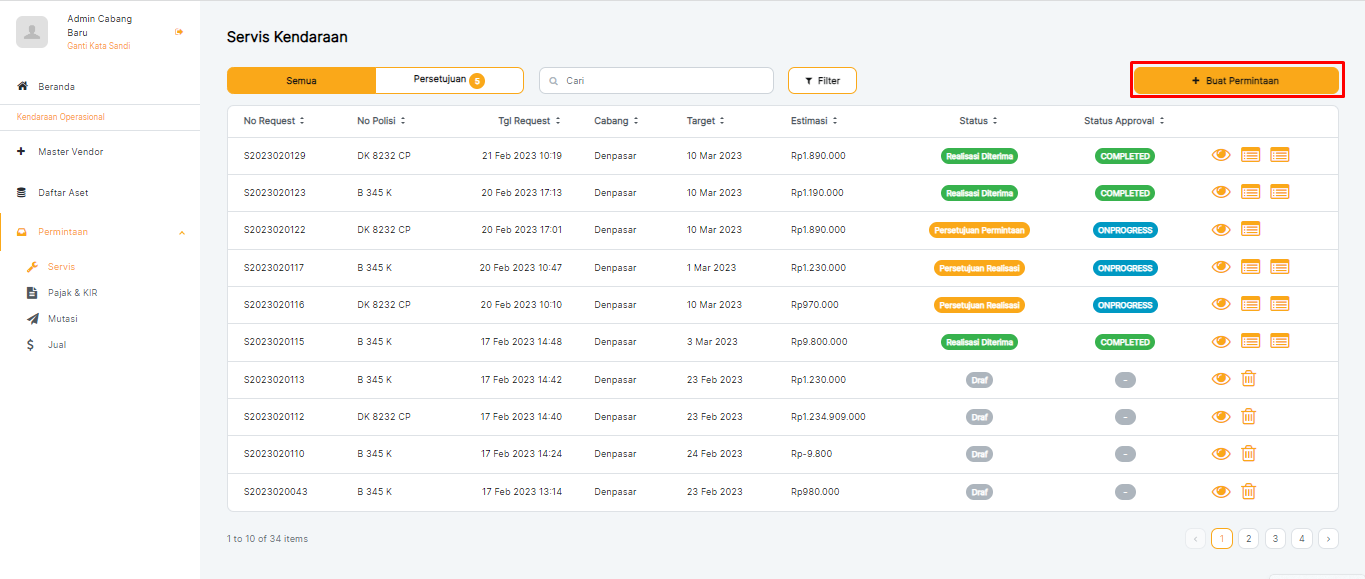Open Beranda from the sidebar

pyautogui.click(x=56, y=87)
